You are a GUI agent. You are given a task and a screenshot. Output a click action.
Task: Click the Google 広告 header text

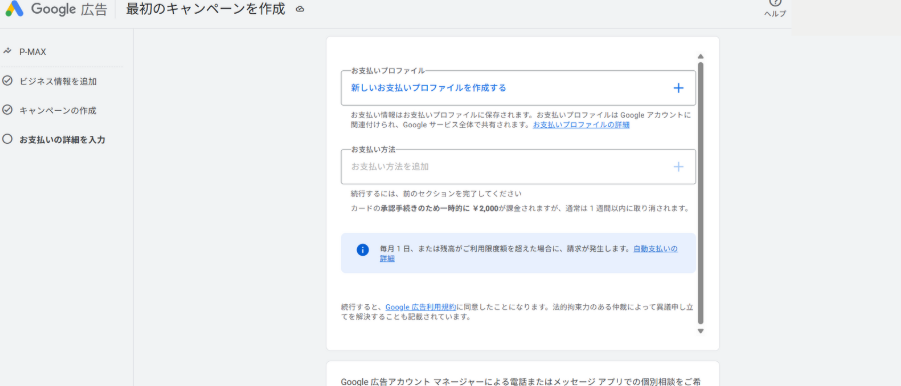(69, 9)
